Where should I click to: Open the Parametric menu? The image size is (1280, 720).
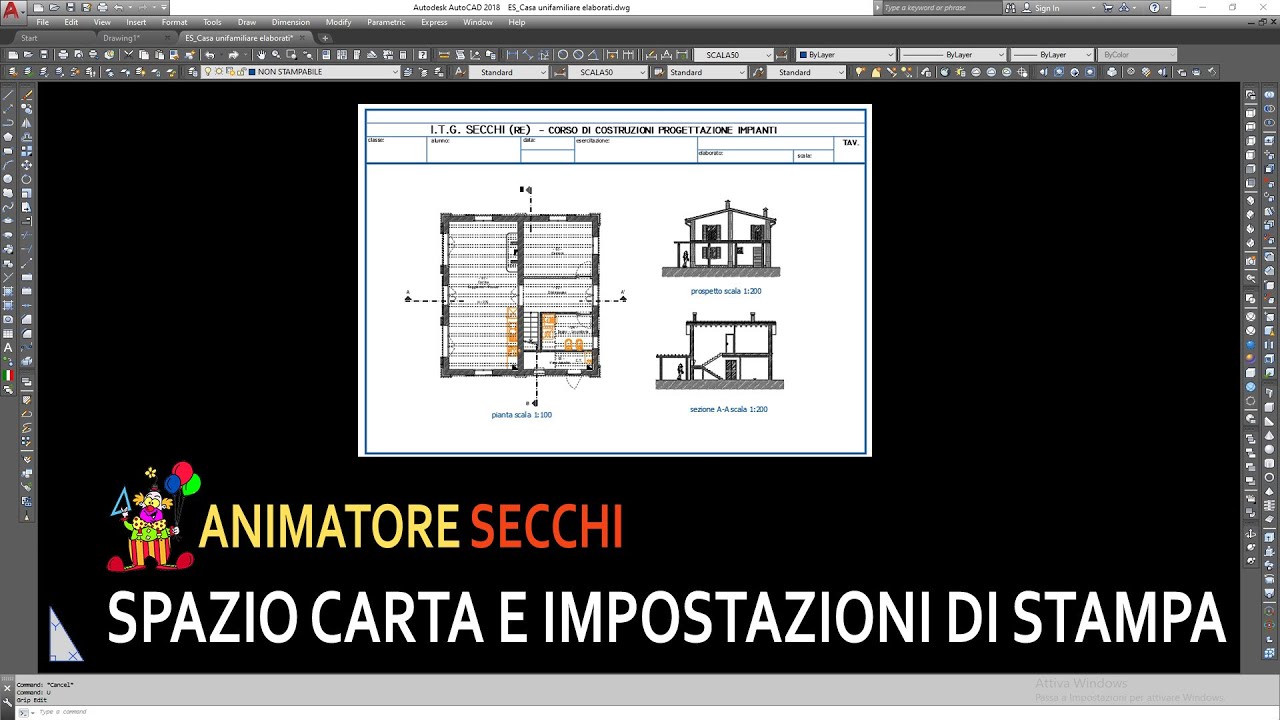tap(386, 22)
